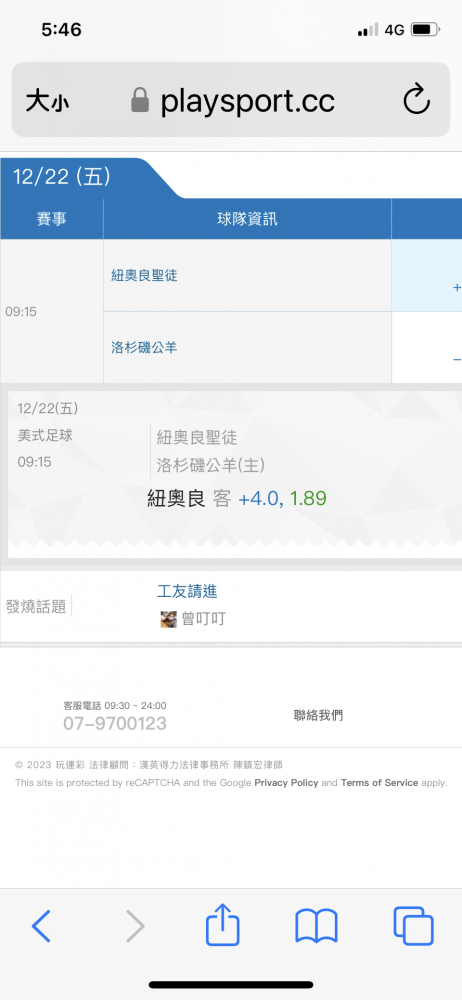Go back with the left arrow icon
The width and height of the screenshot is (462, 1000).
coord(41,926)
